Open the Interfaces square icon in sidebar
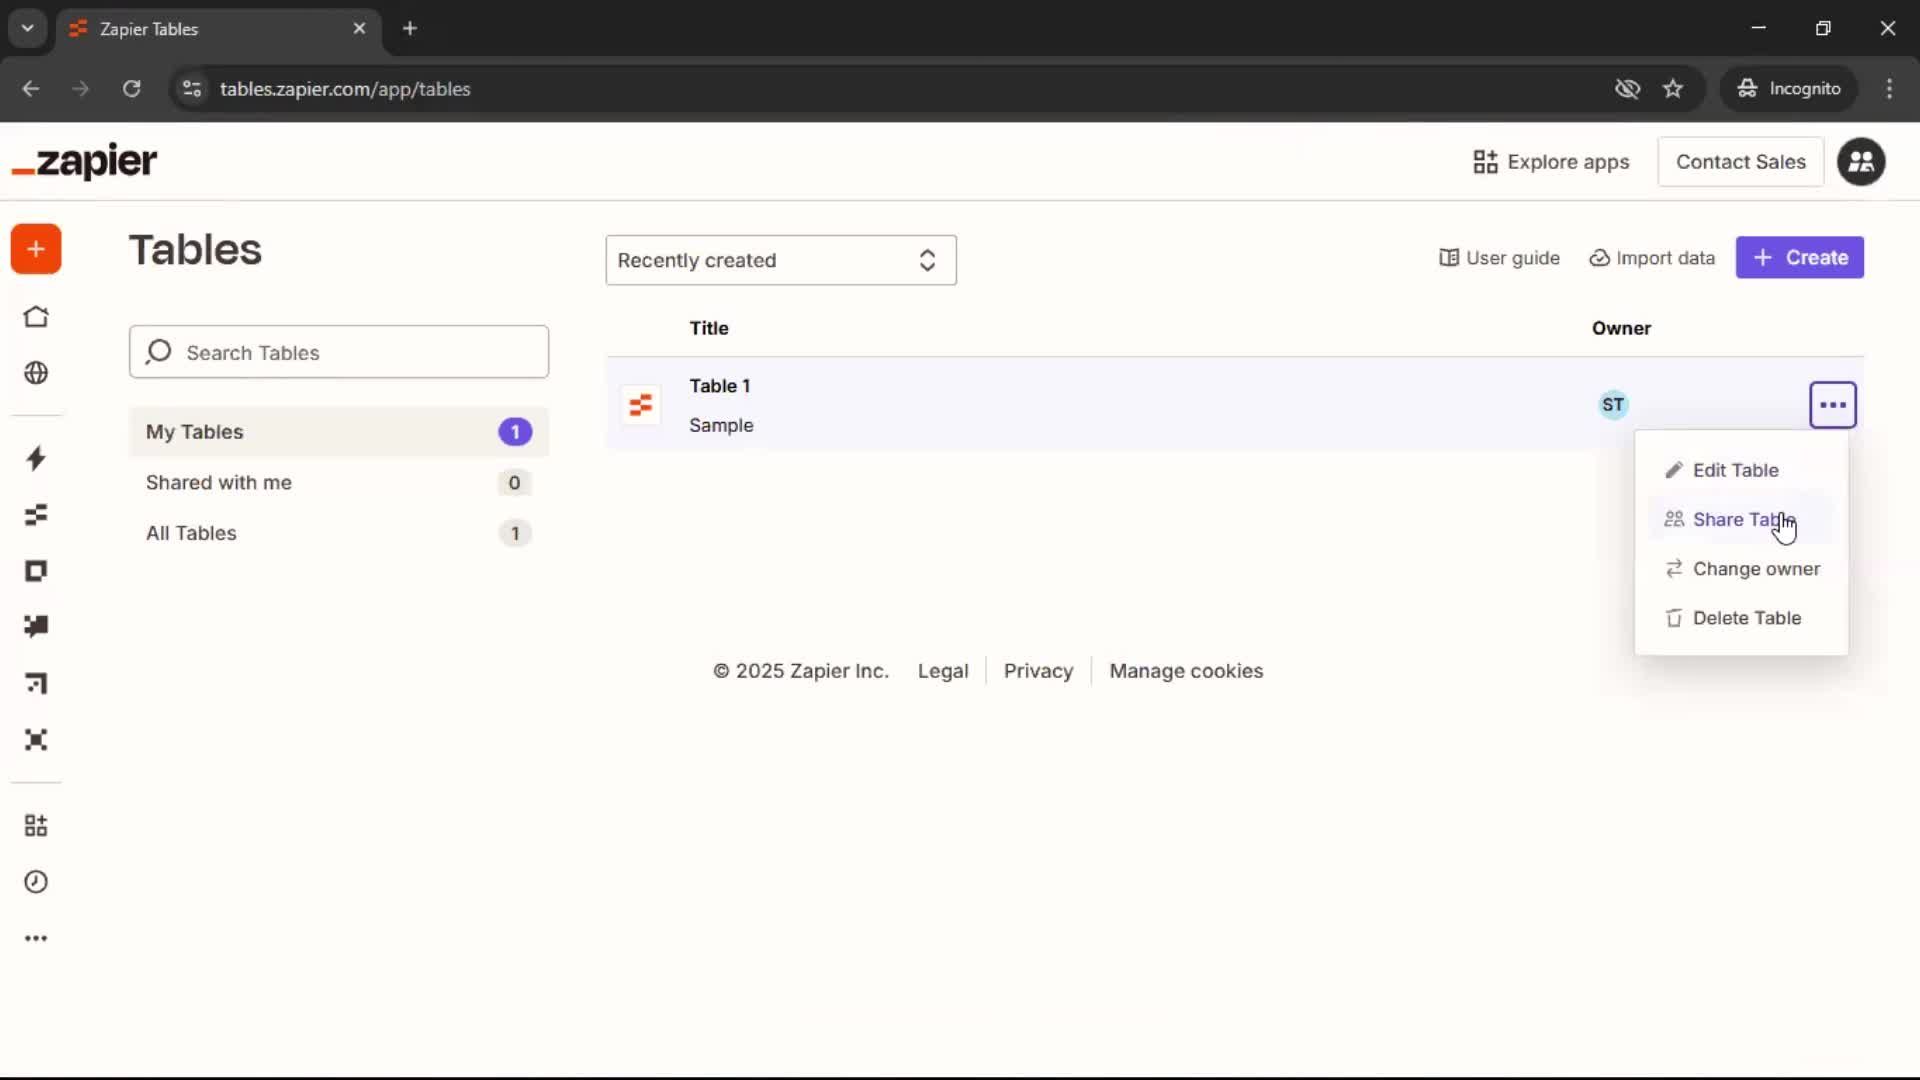 coord(36,571)
